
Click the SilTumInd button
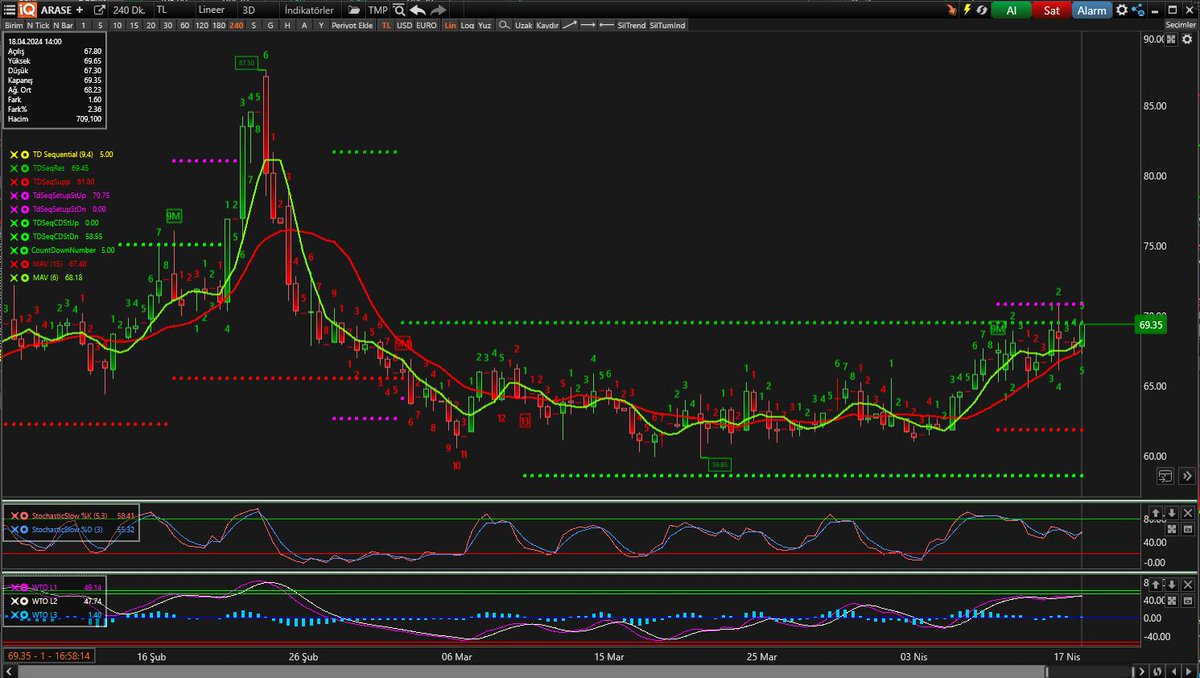668,25
